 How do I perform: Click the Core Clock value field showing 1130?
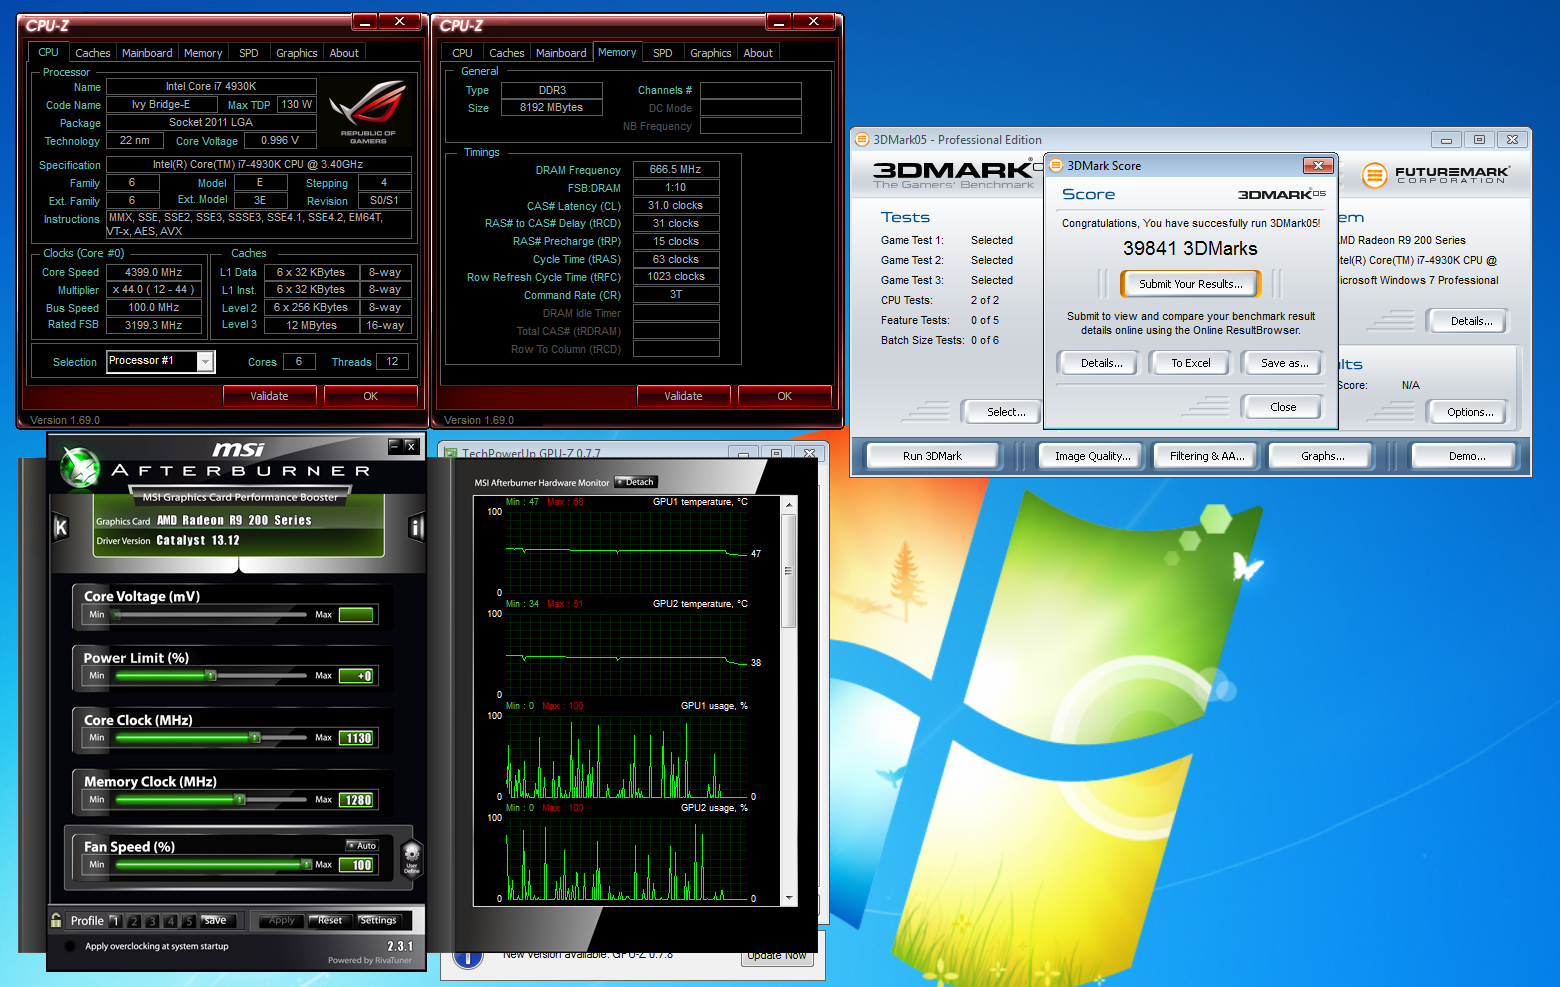click(357, 738)
